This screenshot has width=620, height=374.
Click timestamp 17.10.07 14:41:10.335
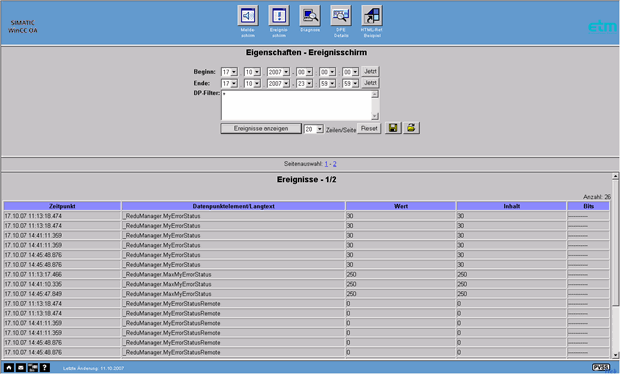(x=33, y=284)
